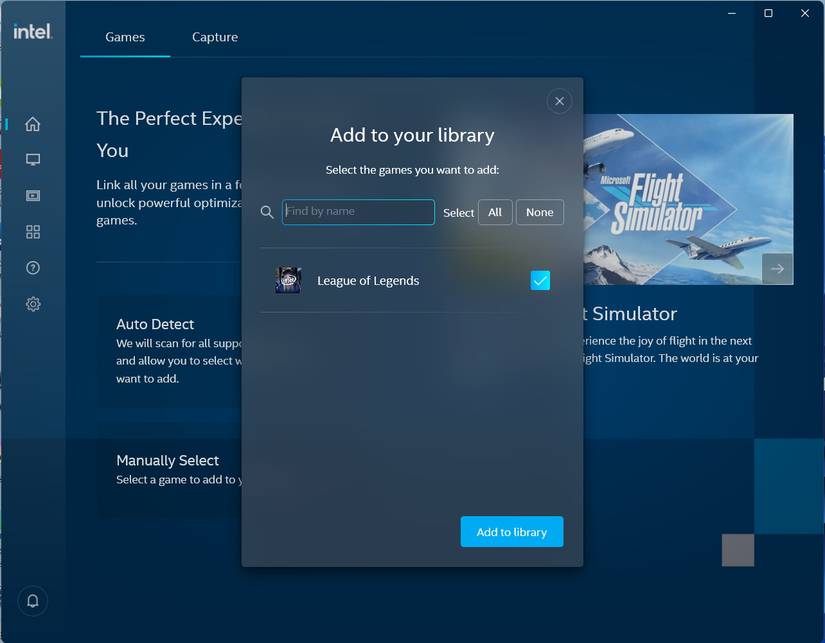Open the Video sidebar icon
This screenshot has width=825, height=643.
(33, 196)
